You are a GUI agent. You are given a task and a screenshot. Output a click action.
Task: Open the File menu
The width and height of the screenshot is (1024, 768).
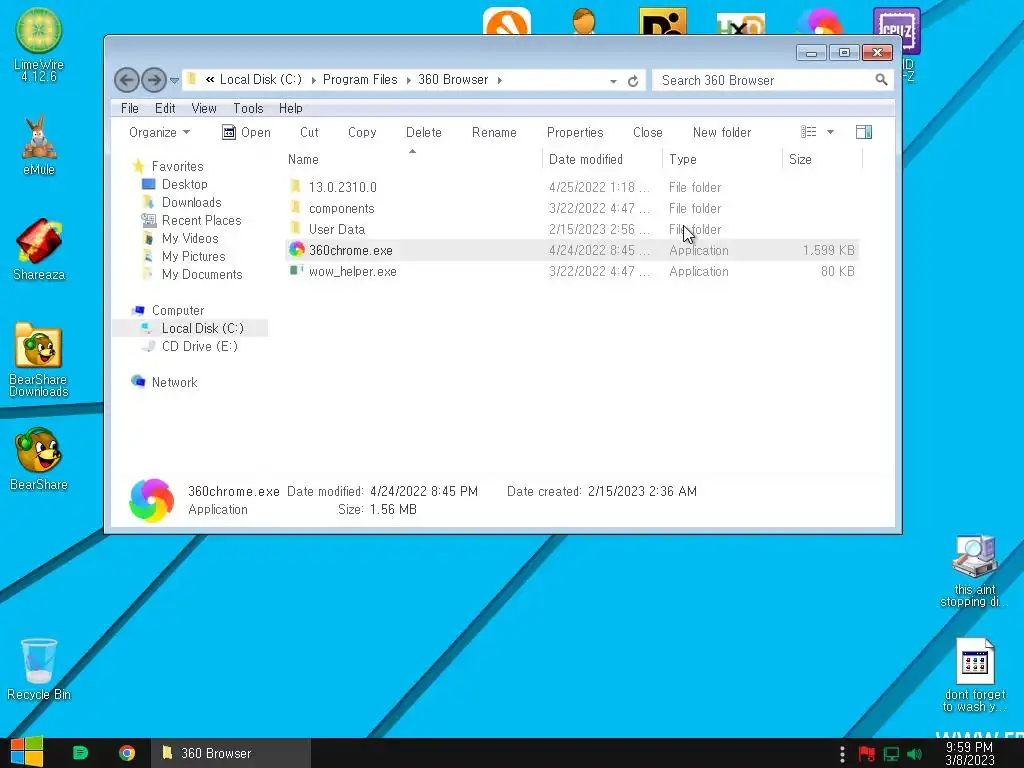pyautogui.click(x=129, y=108)
